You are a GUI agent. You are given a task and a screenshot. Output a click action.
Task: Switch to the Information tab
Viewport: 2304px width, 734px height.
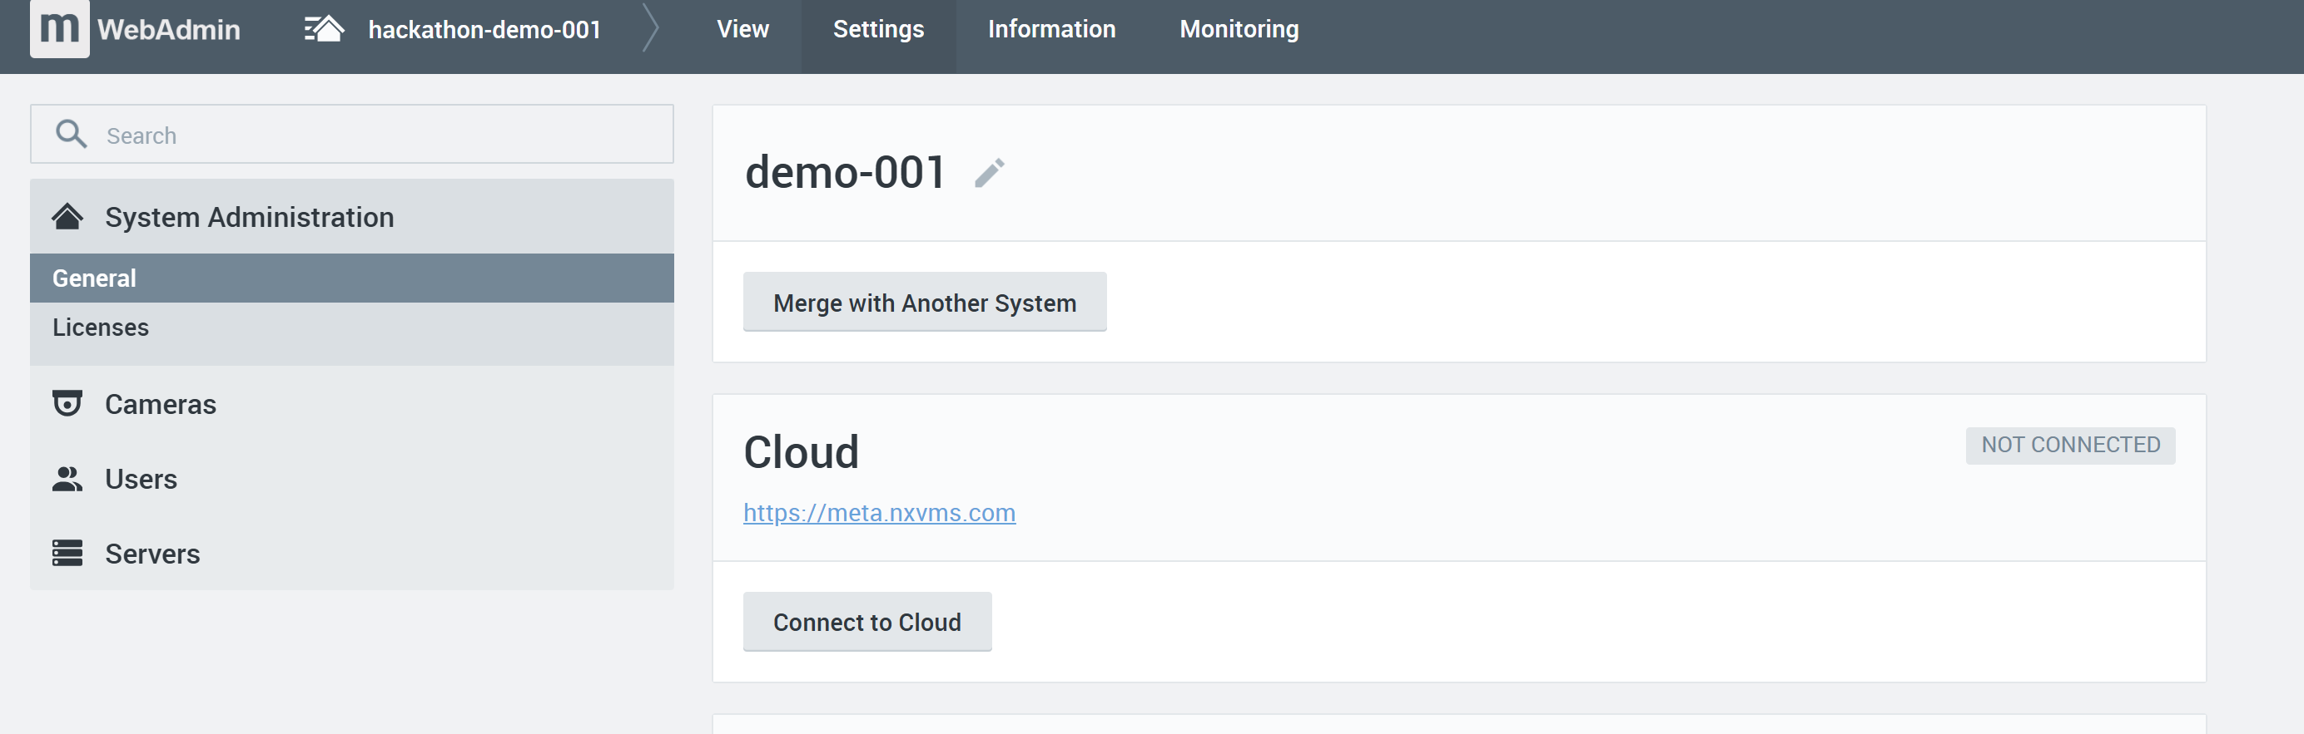1051,30
